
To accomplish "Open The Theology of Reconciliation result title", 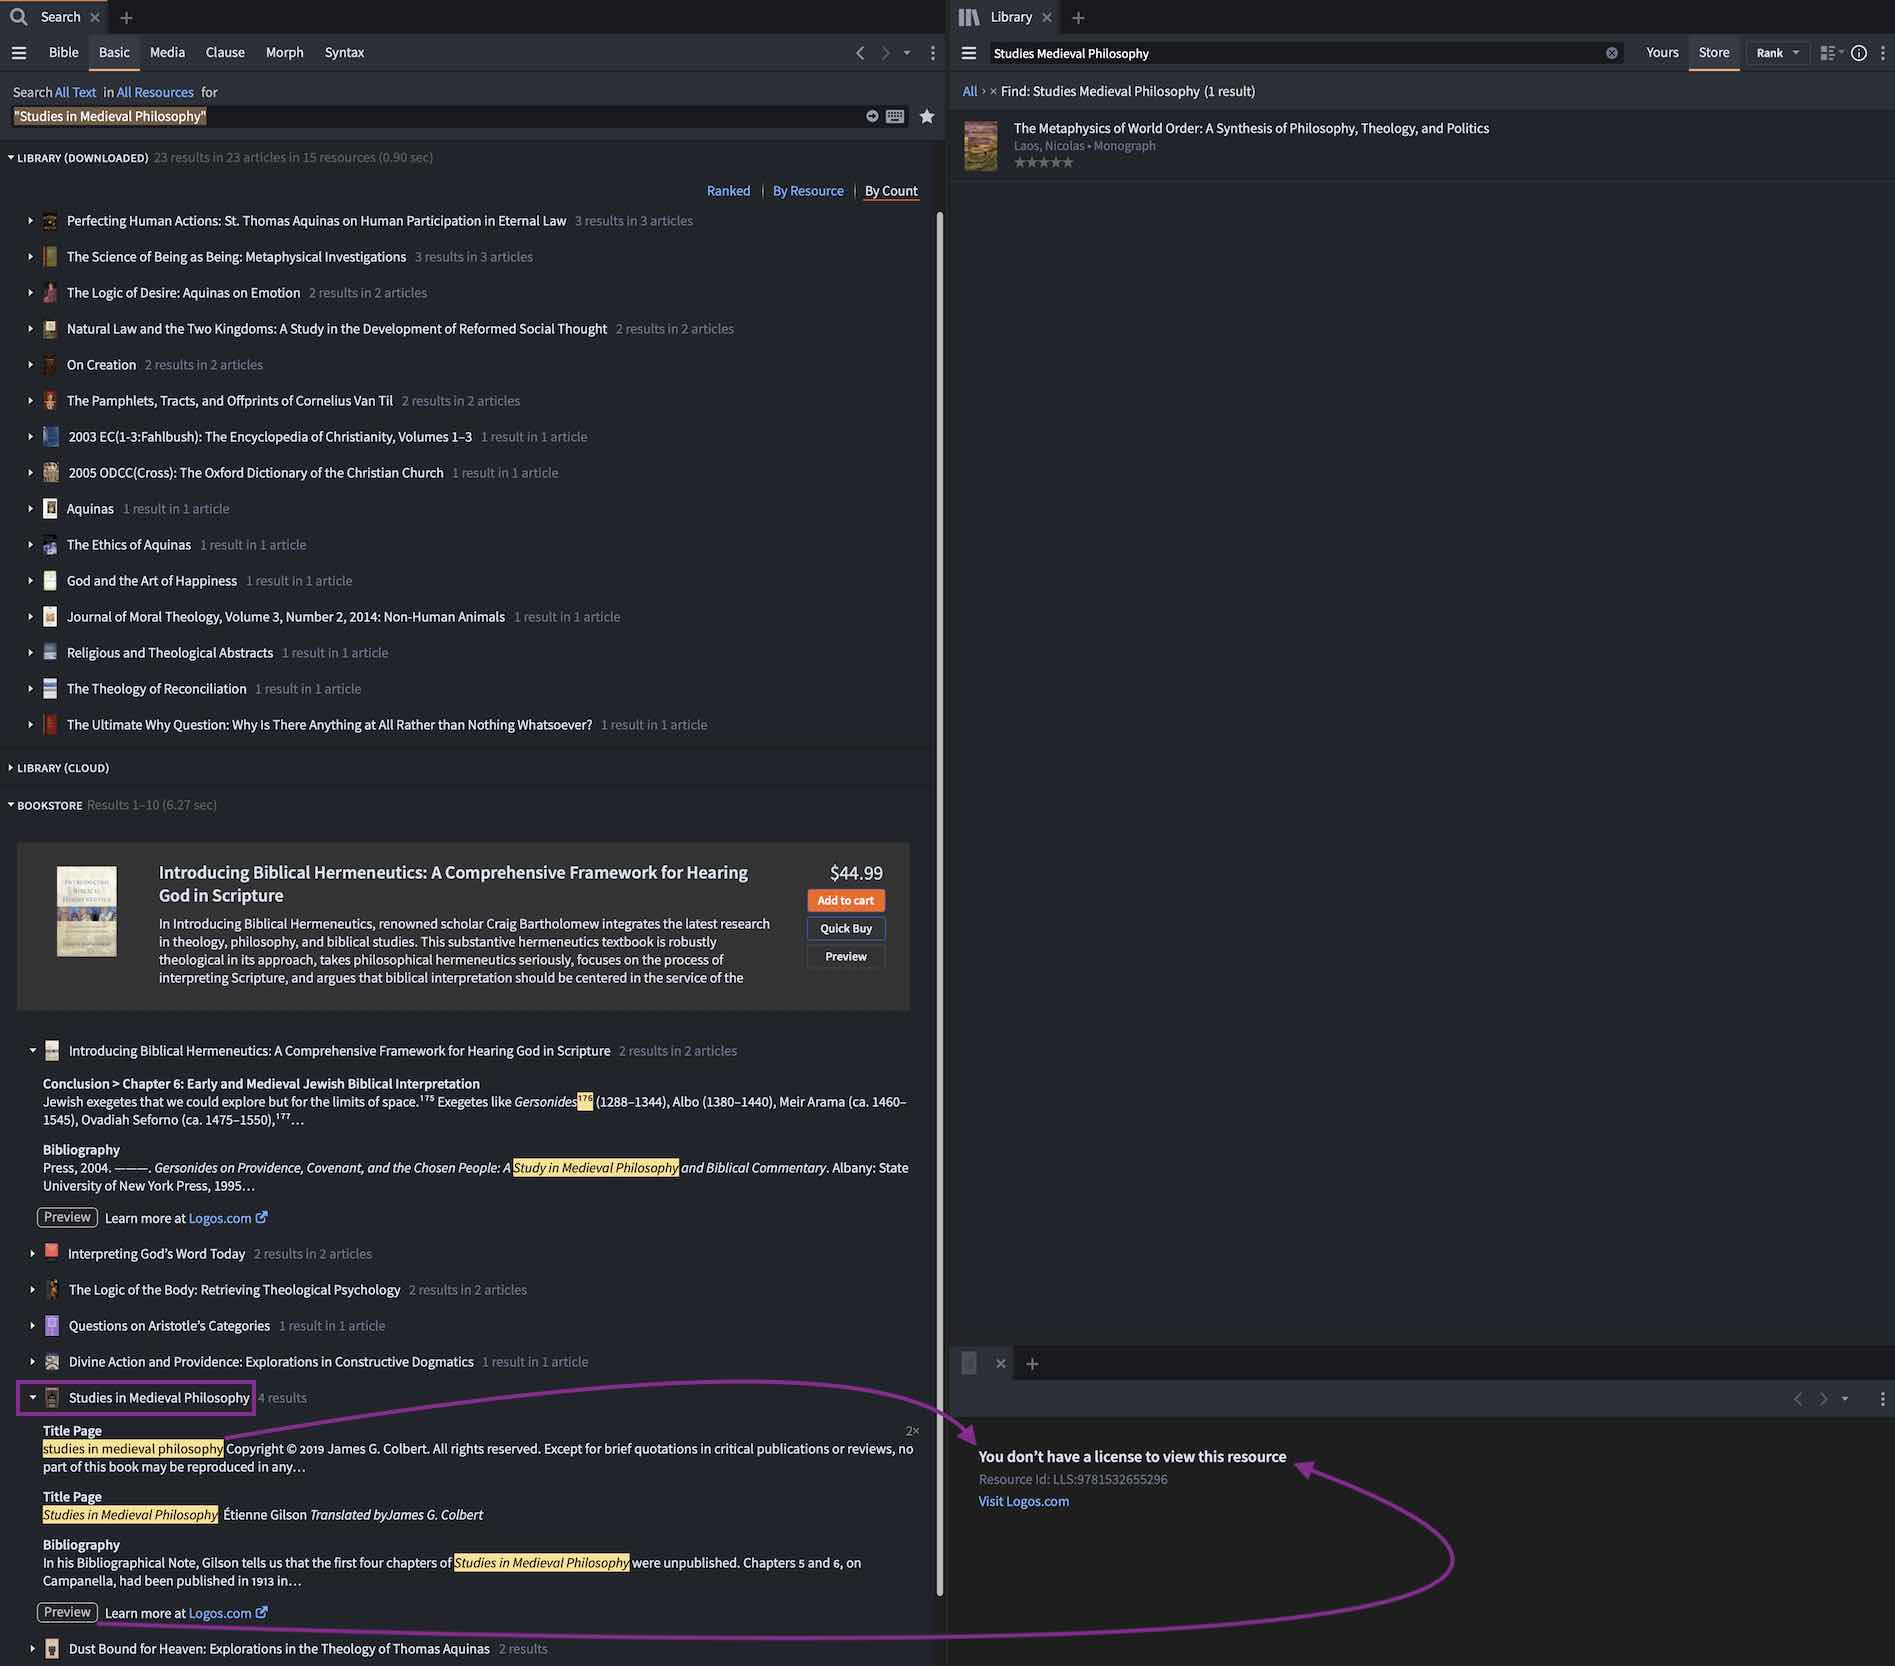I will click(x=157, y=689).
